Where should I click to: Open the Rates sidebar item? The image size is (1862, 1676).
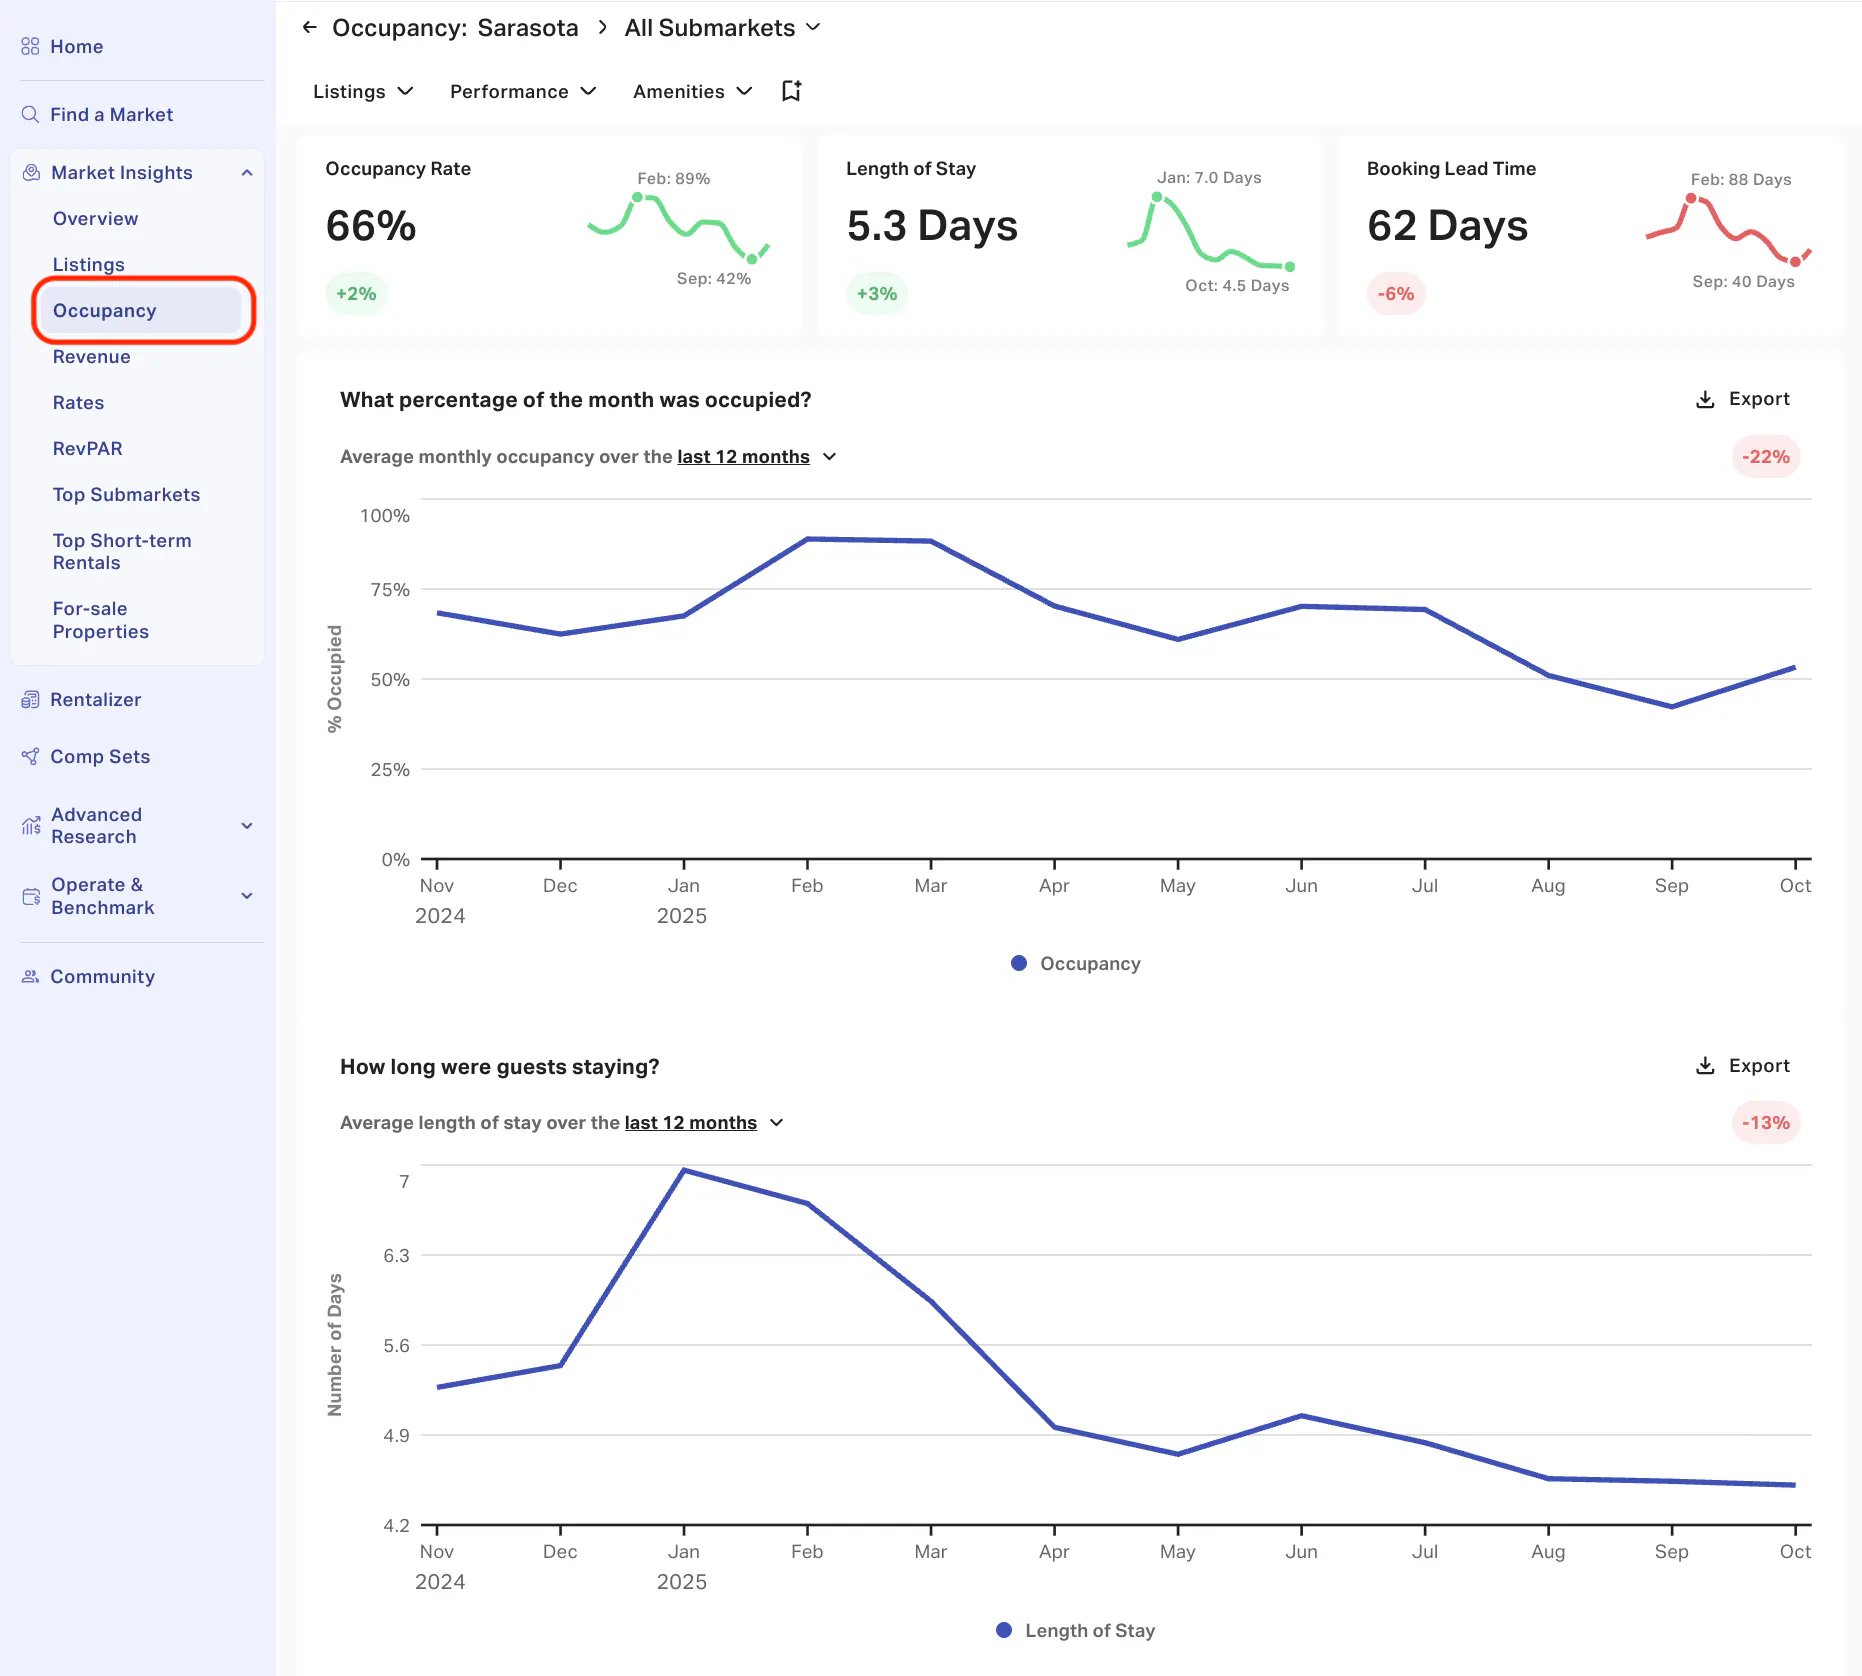pos(78,402)
